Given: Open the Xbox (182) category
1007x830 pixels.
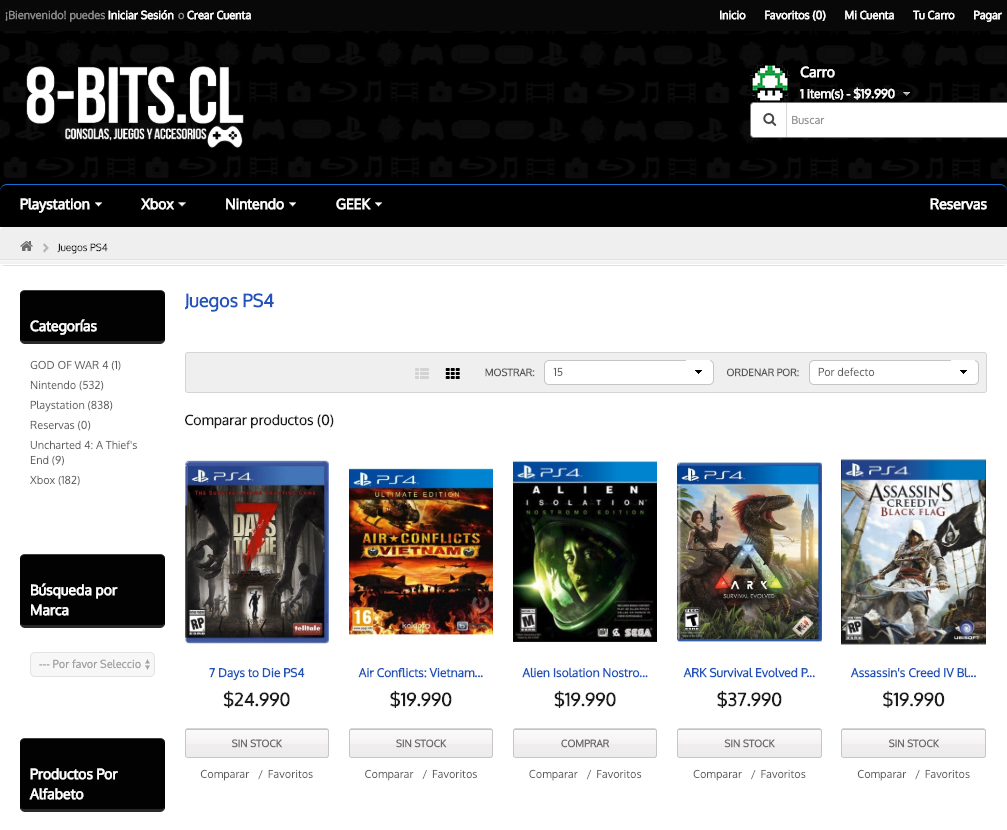Looking at the screenshot, I should coord(55,480).
